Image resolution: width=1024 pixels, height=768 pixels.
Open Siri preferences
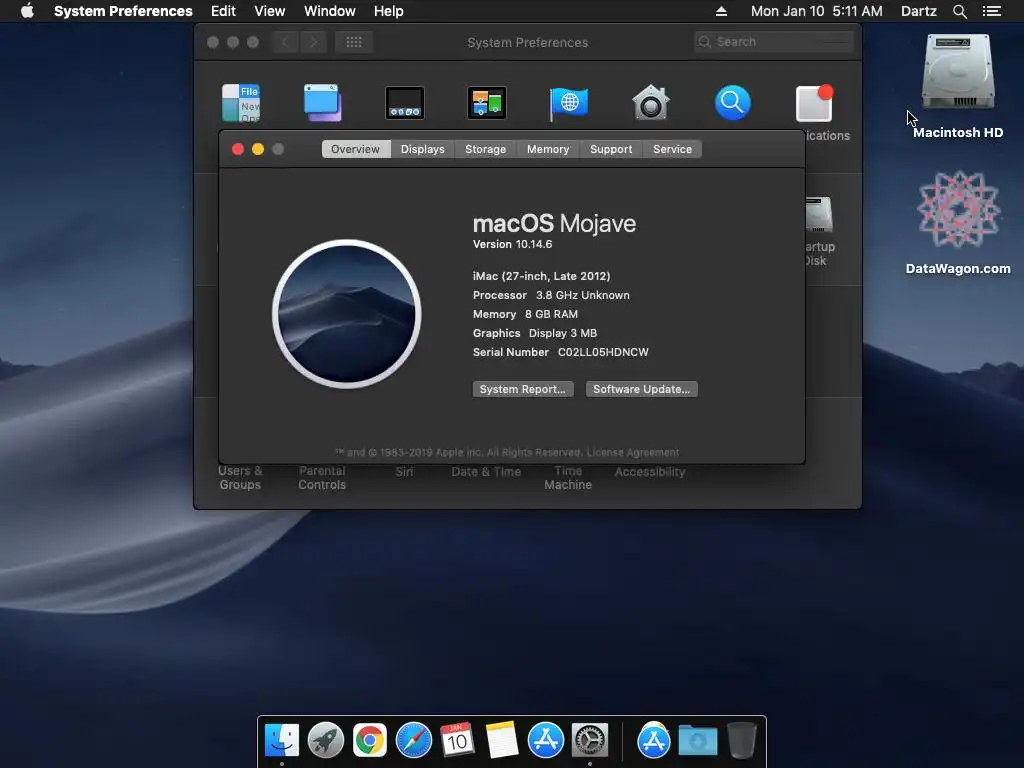pyautogui.click(x=404, y=472)
